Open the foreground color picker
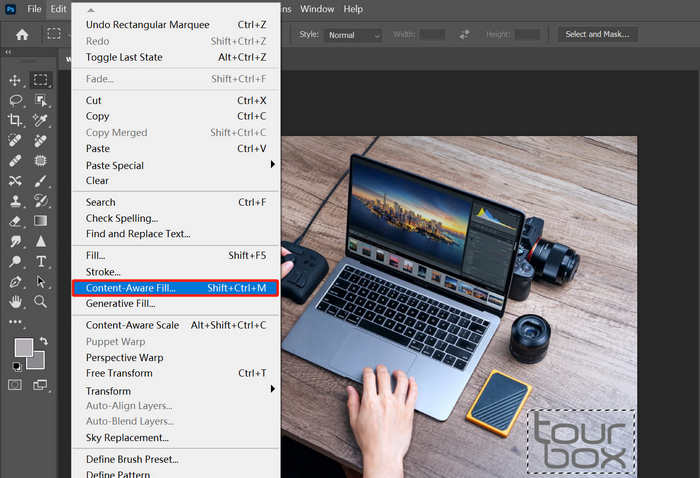 [x=24, y=347]
